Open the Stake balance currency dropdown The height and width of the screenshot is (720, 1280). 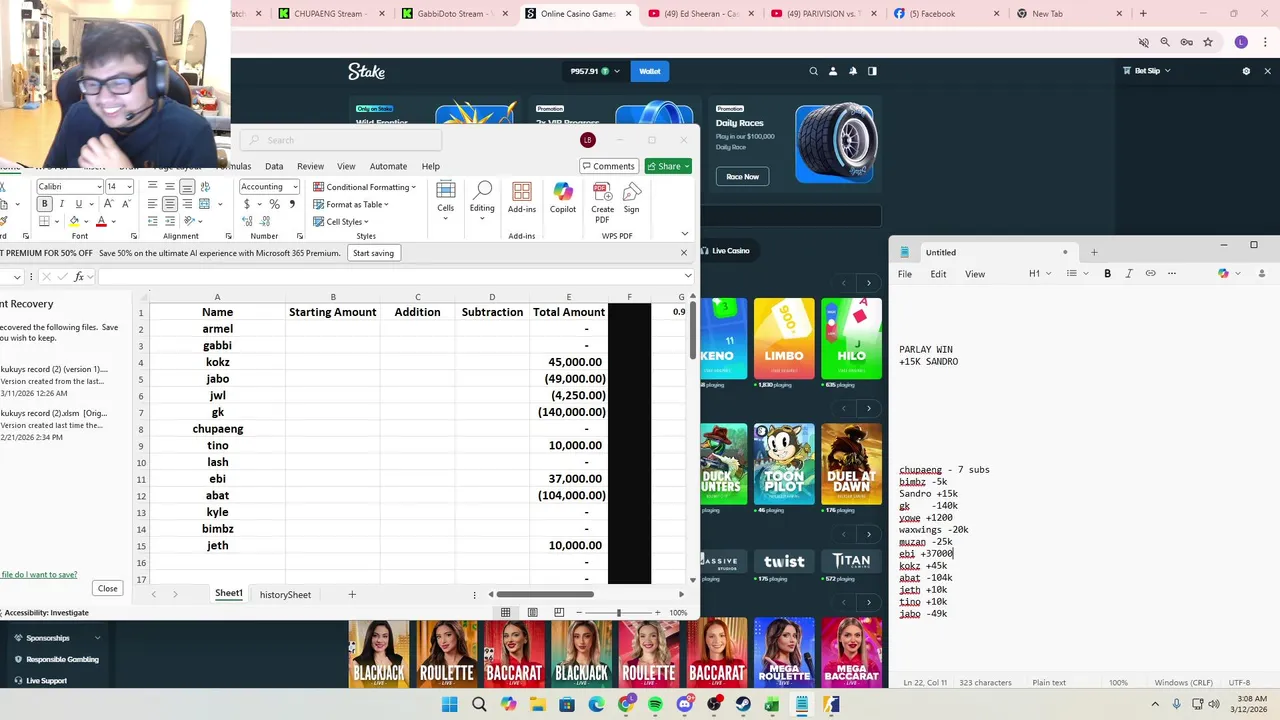tap(616, 71)
